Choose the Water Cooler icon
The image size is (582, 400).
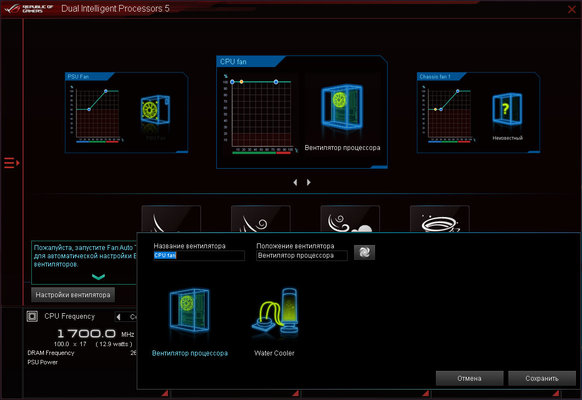(x=275, y=311)
